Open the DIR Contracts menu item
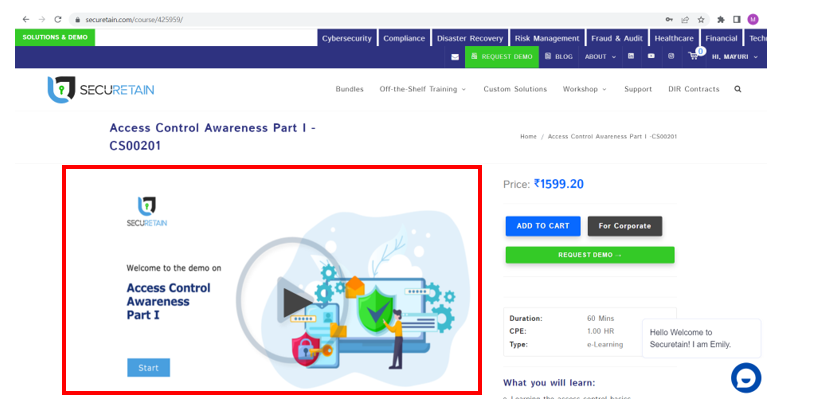816x402 pixels. (694, 89)
